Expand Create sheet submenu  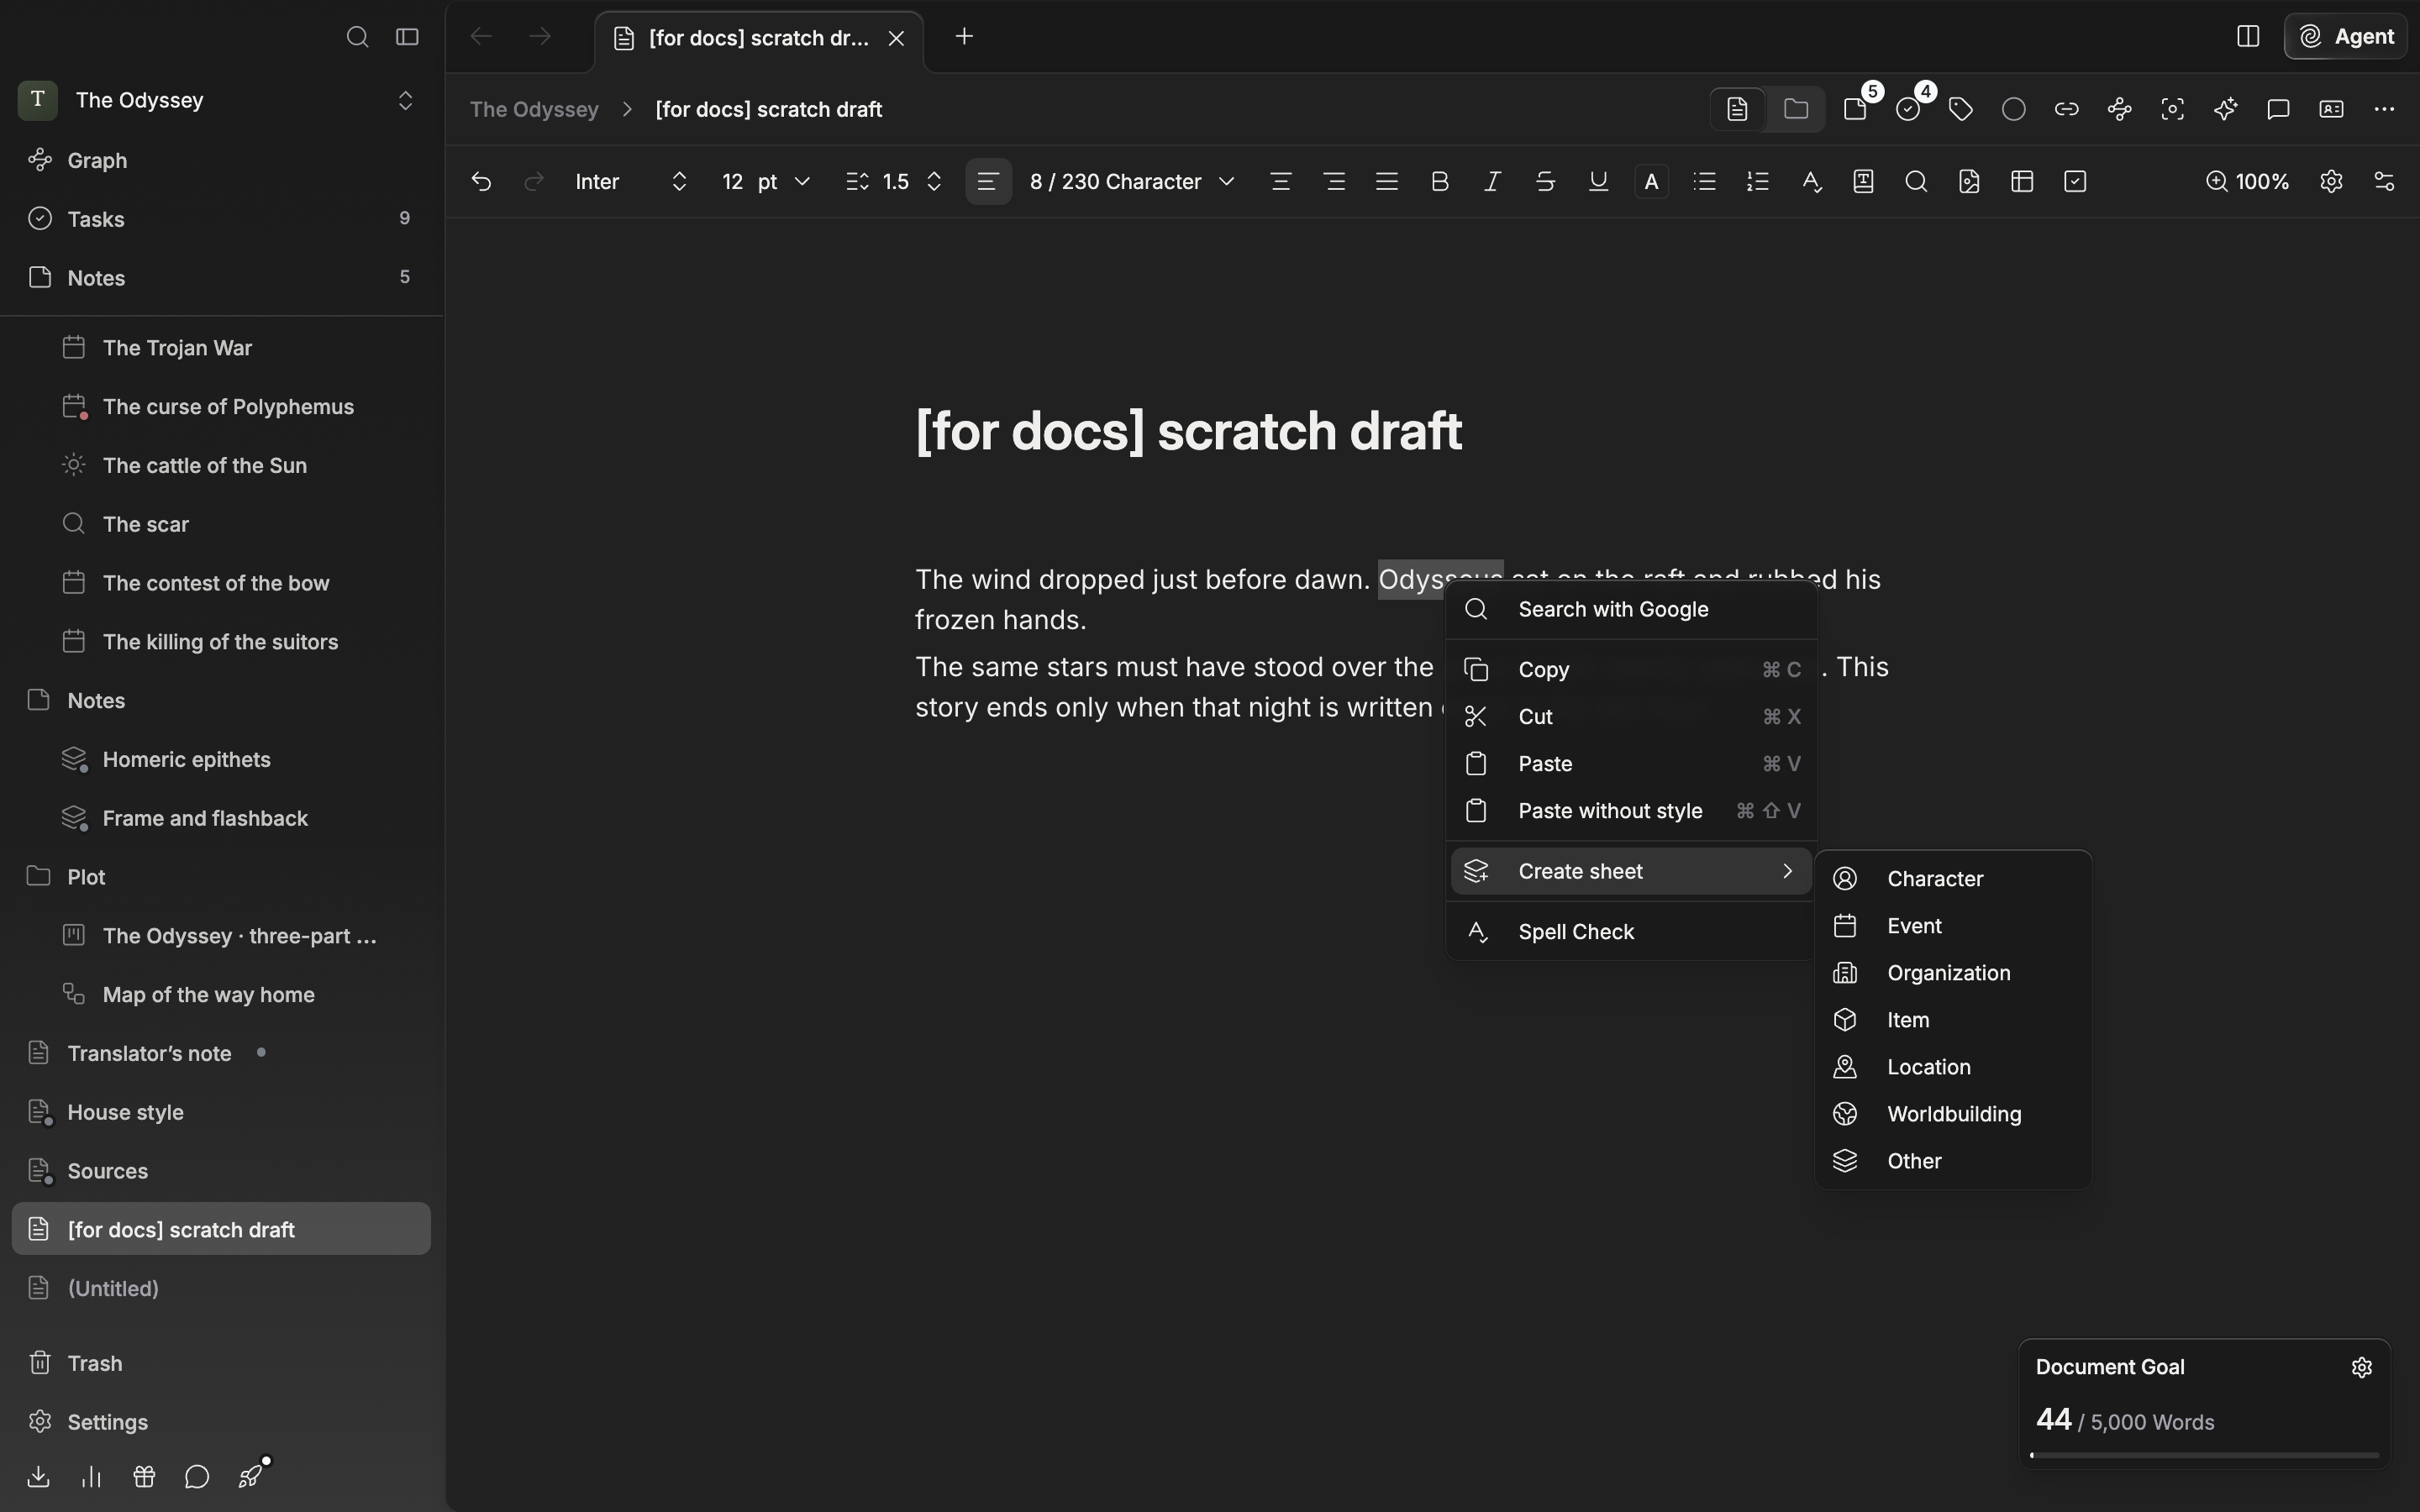point(1631,872)
